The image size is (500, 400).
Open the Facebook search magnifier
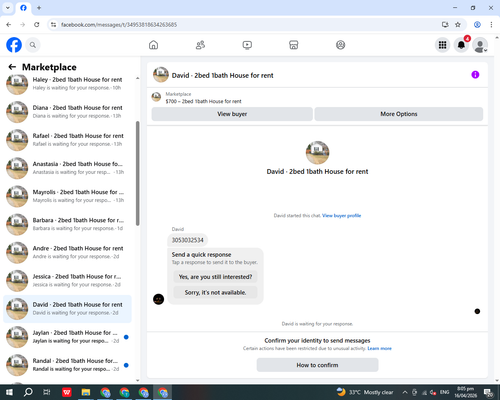(x=33, y=45)
